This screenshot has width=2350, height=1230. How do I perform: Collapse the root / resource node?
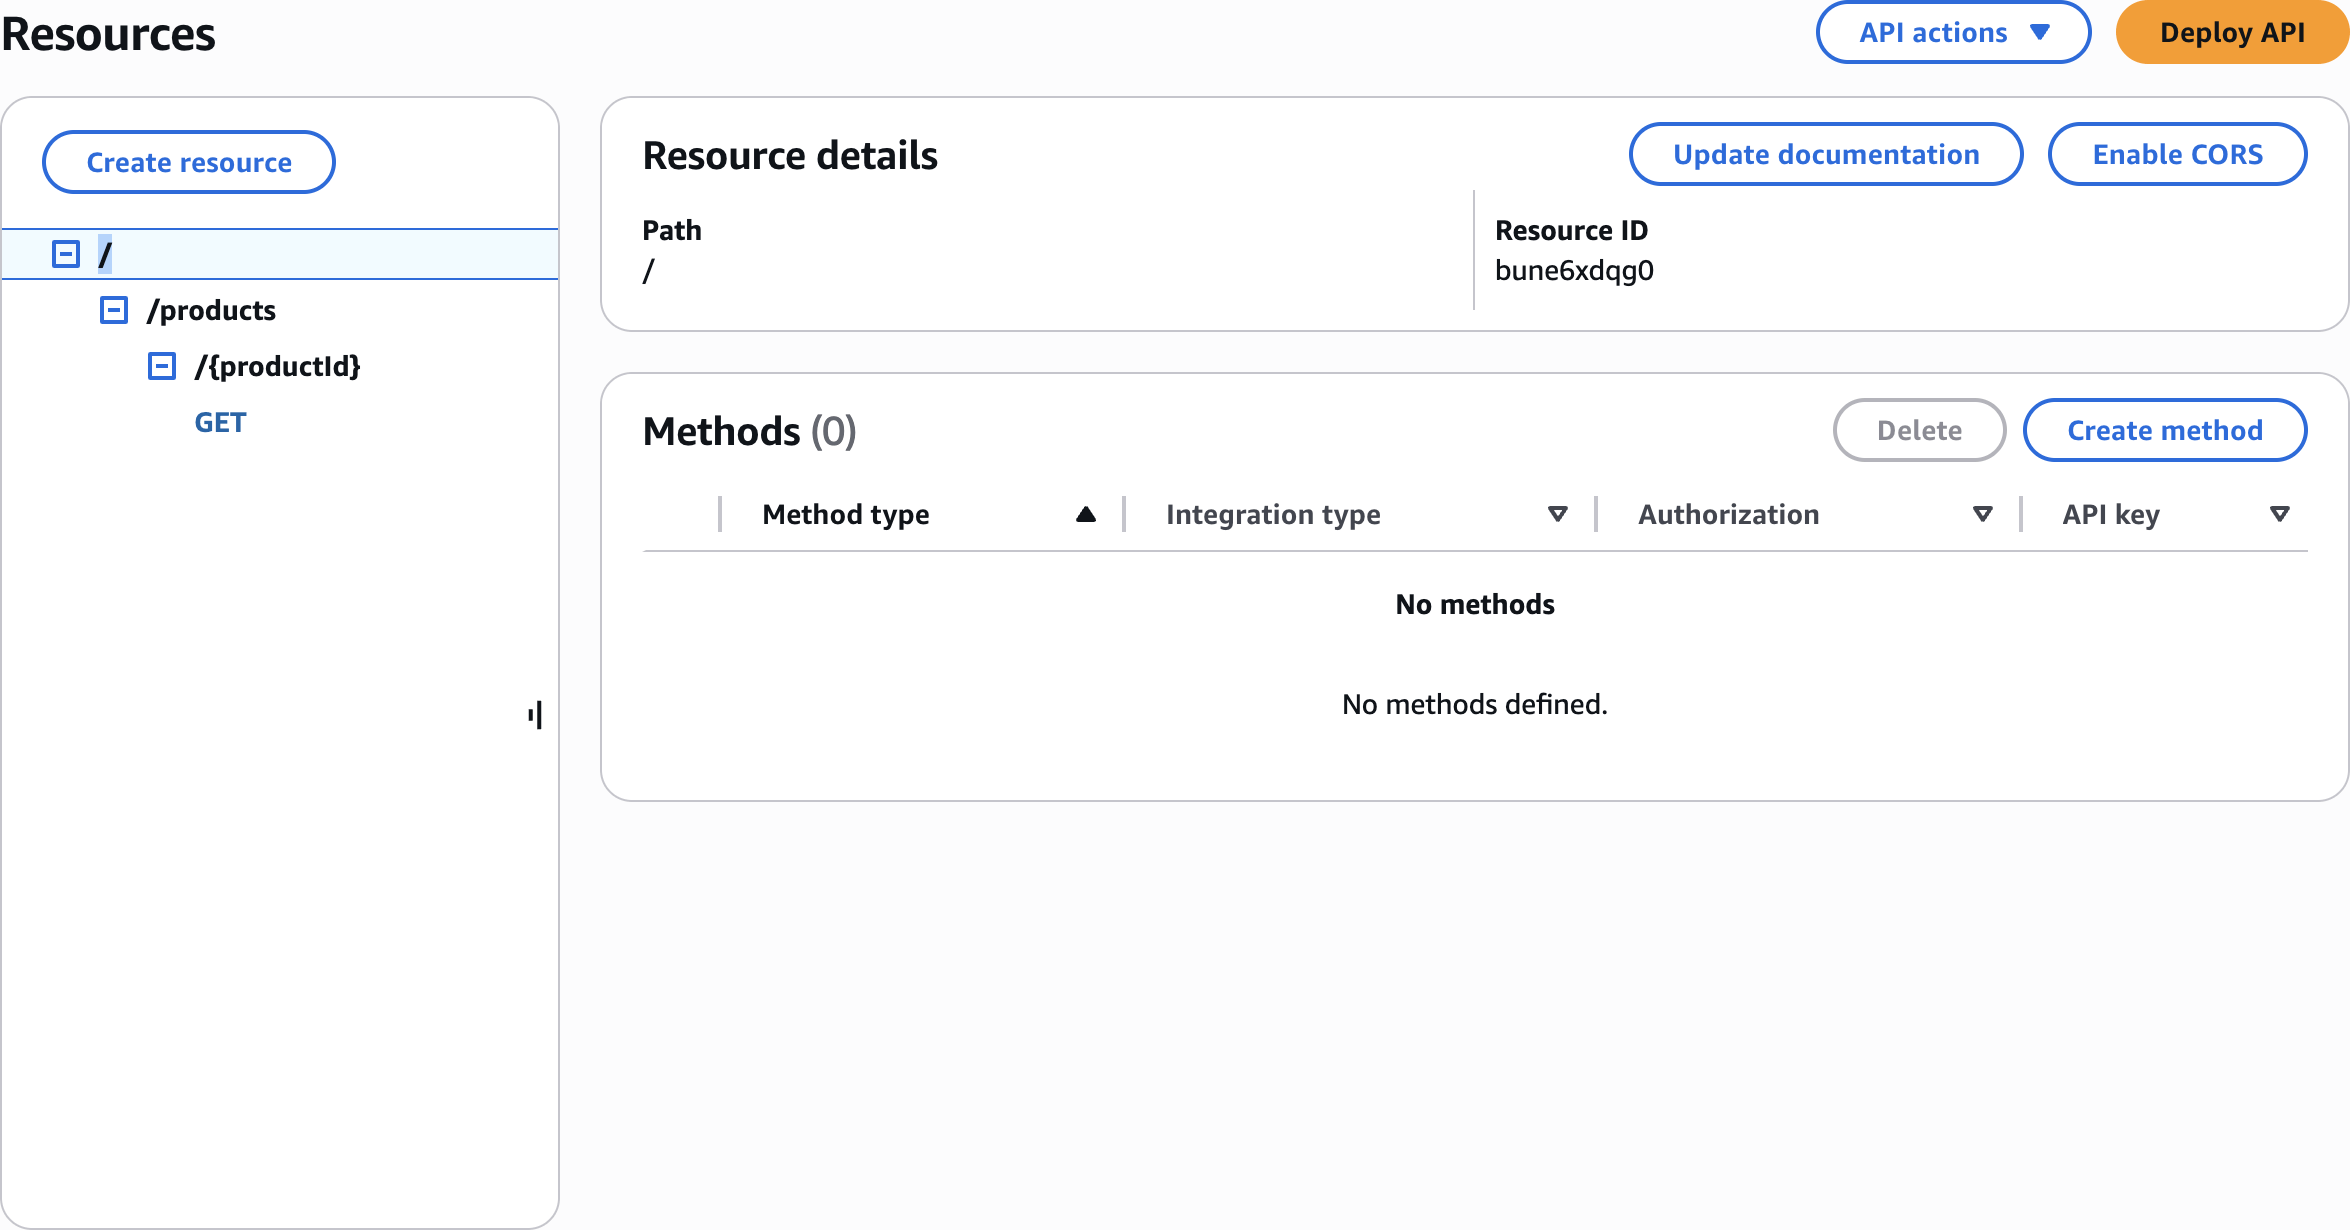(66, 254)
